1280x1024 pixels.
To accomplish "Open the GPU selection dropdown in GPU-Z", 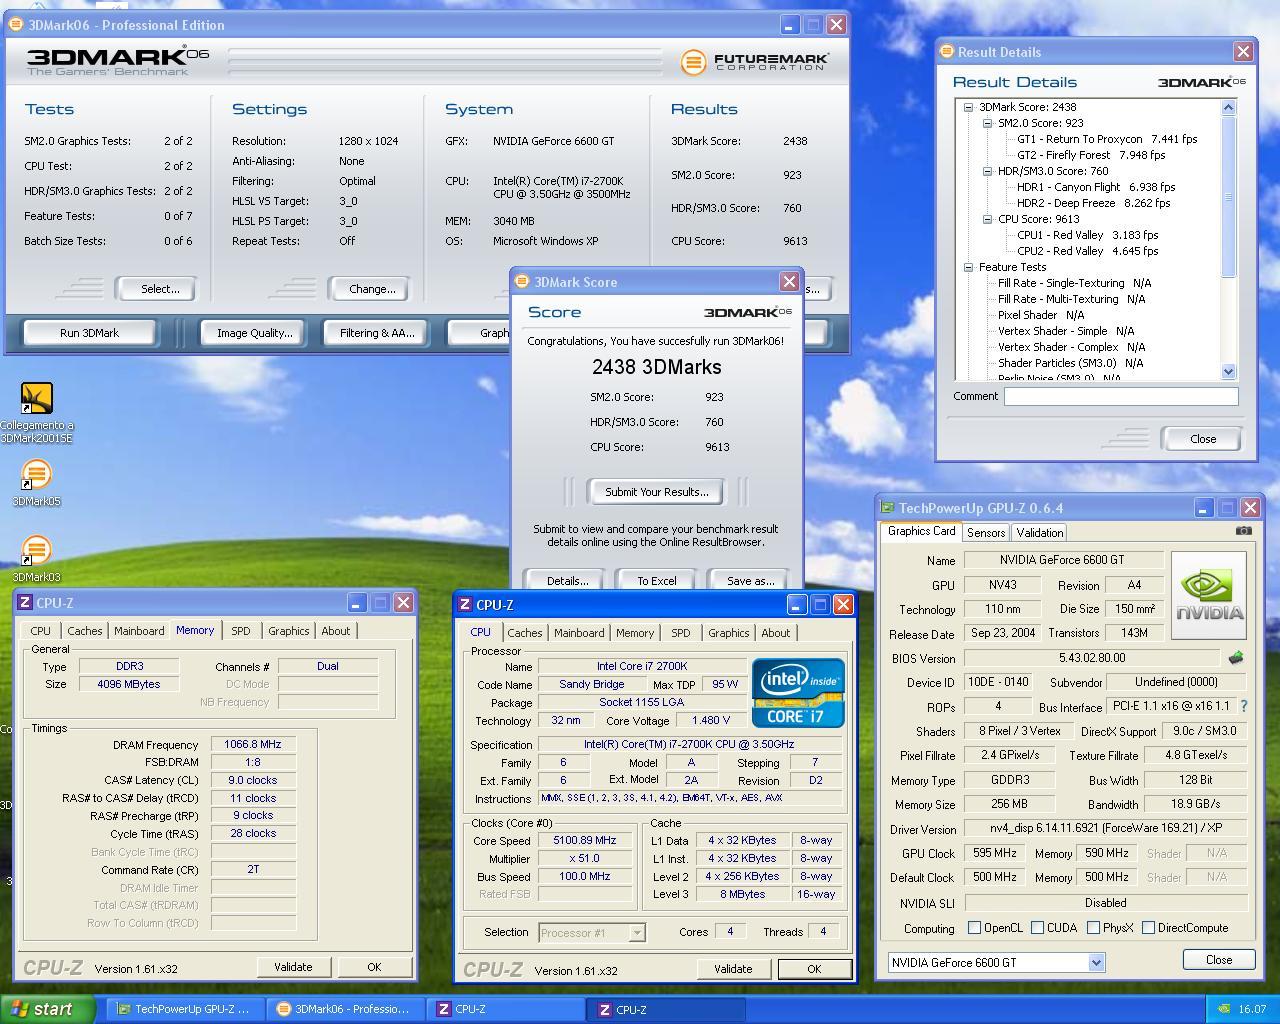I will 1096,962.
